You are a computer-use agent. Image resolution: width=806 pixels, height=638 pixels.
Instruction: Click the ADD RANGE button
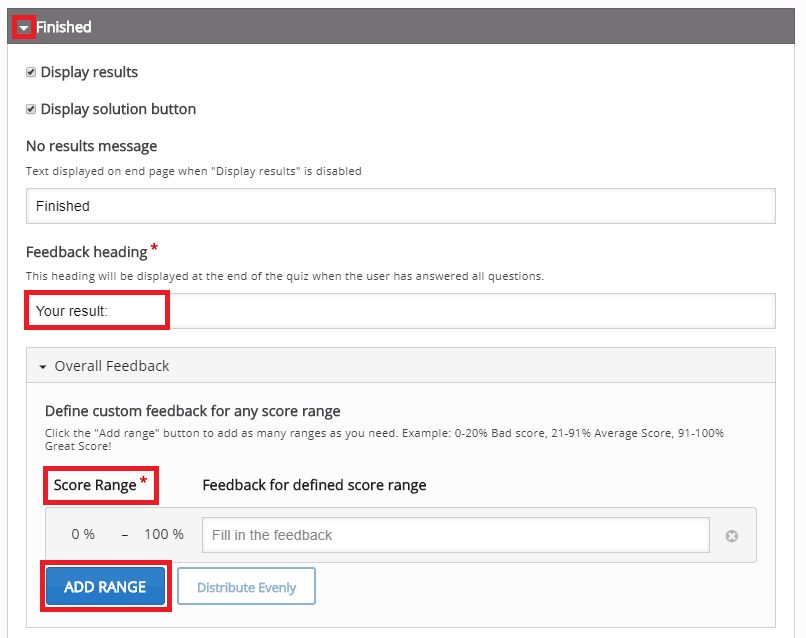pyautogui.click(x=105, y=587)
